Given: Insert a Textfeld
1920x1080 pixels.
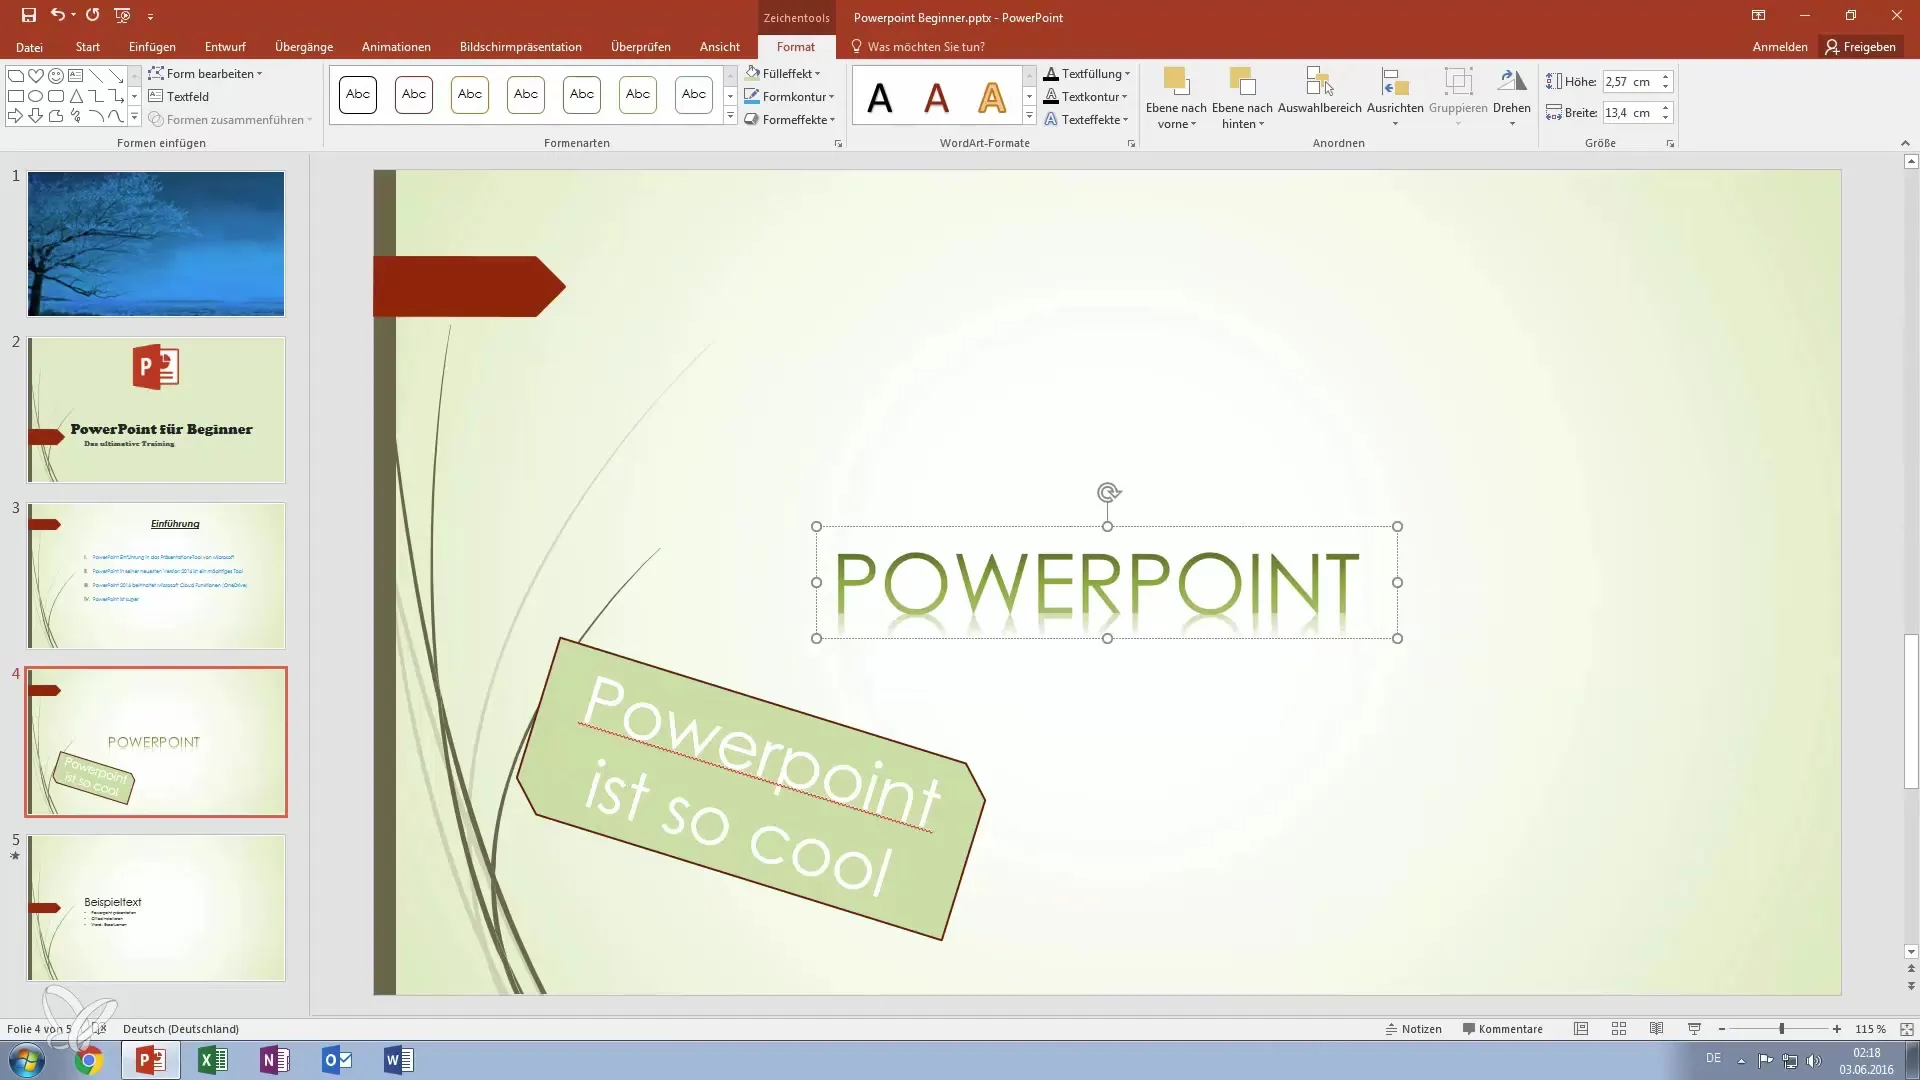Looking at the screenshot, I should 179,96.
